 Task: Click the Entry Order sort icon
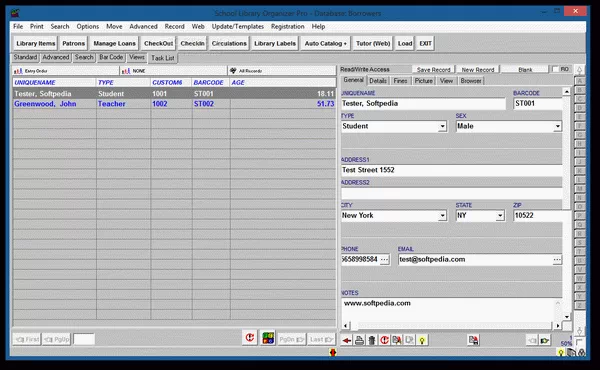pos(18,71)
